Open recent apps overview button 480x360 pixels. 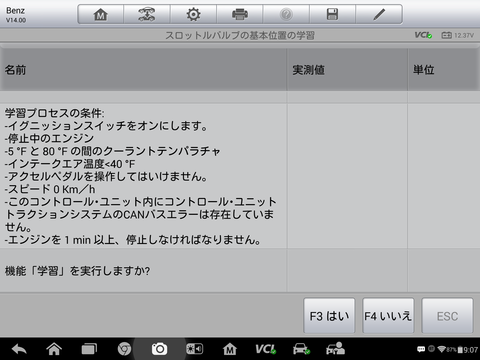[89, 349]
